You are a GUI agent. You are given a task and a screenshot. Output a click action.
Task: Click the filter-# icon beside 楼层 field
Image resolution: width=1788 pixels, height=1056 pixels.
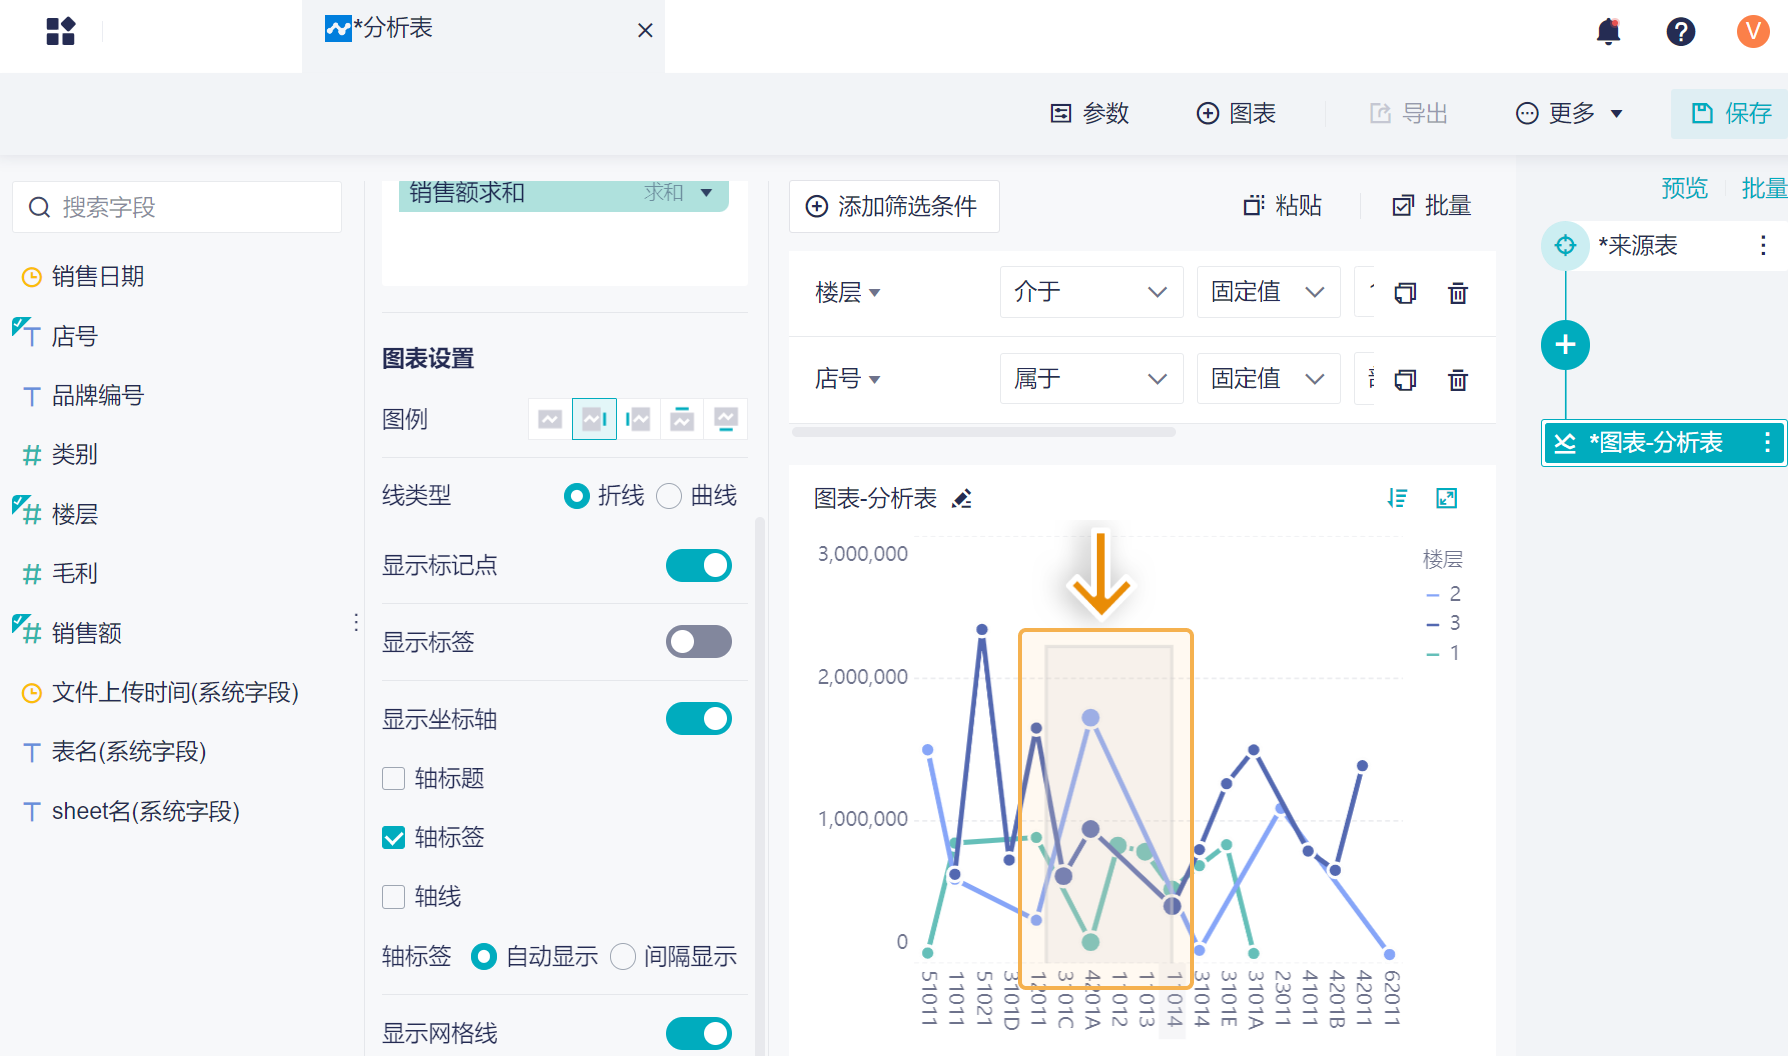pos(27,510)
